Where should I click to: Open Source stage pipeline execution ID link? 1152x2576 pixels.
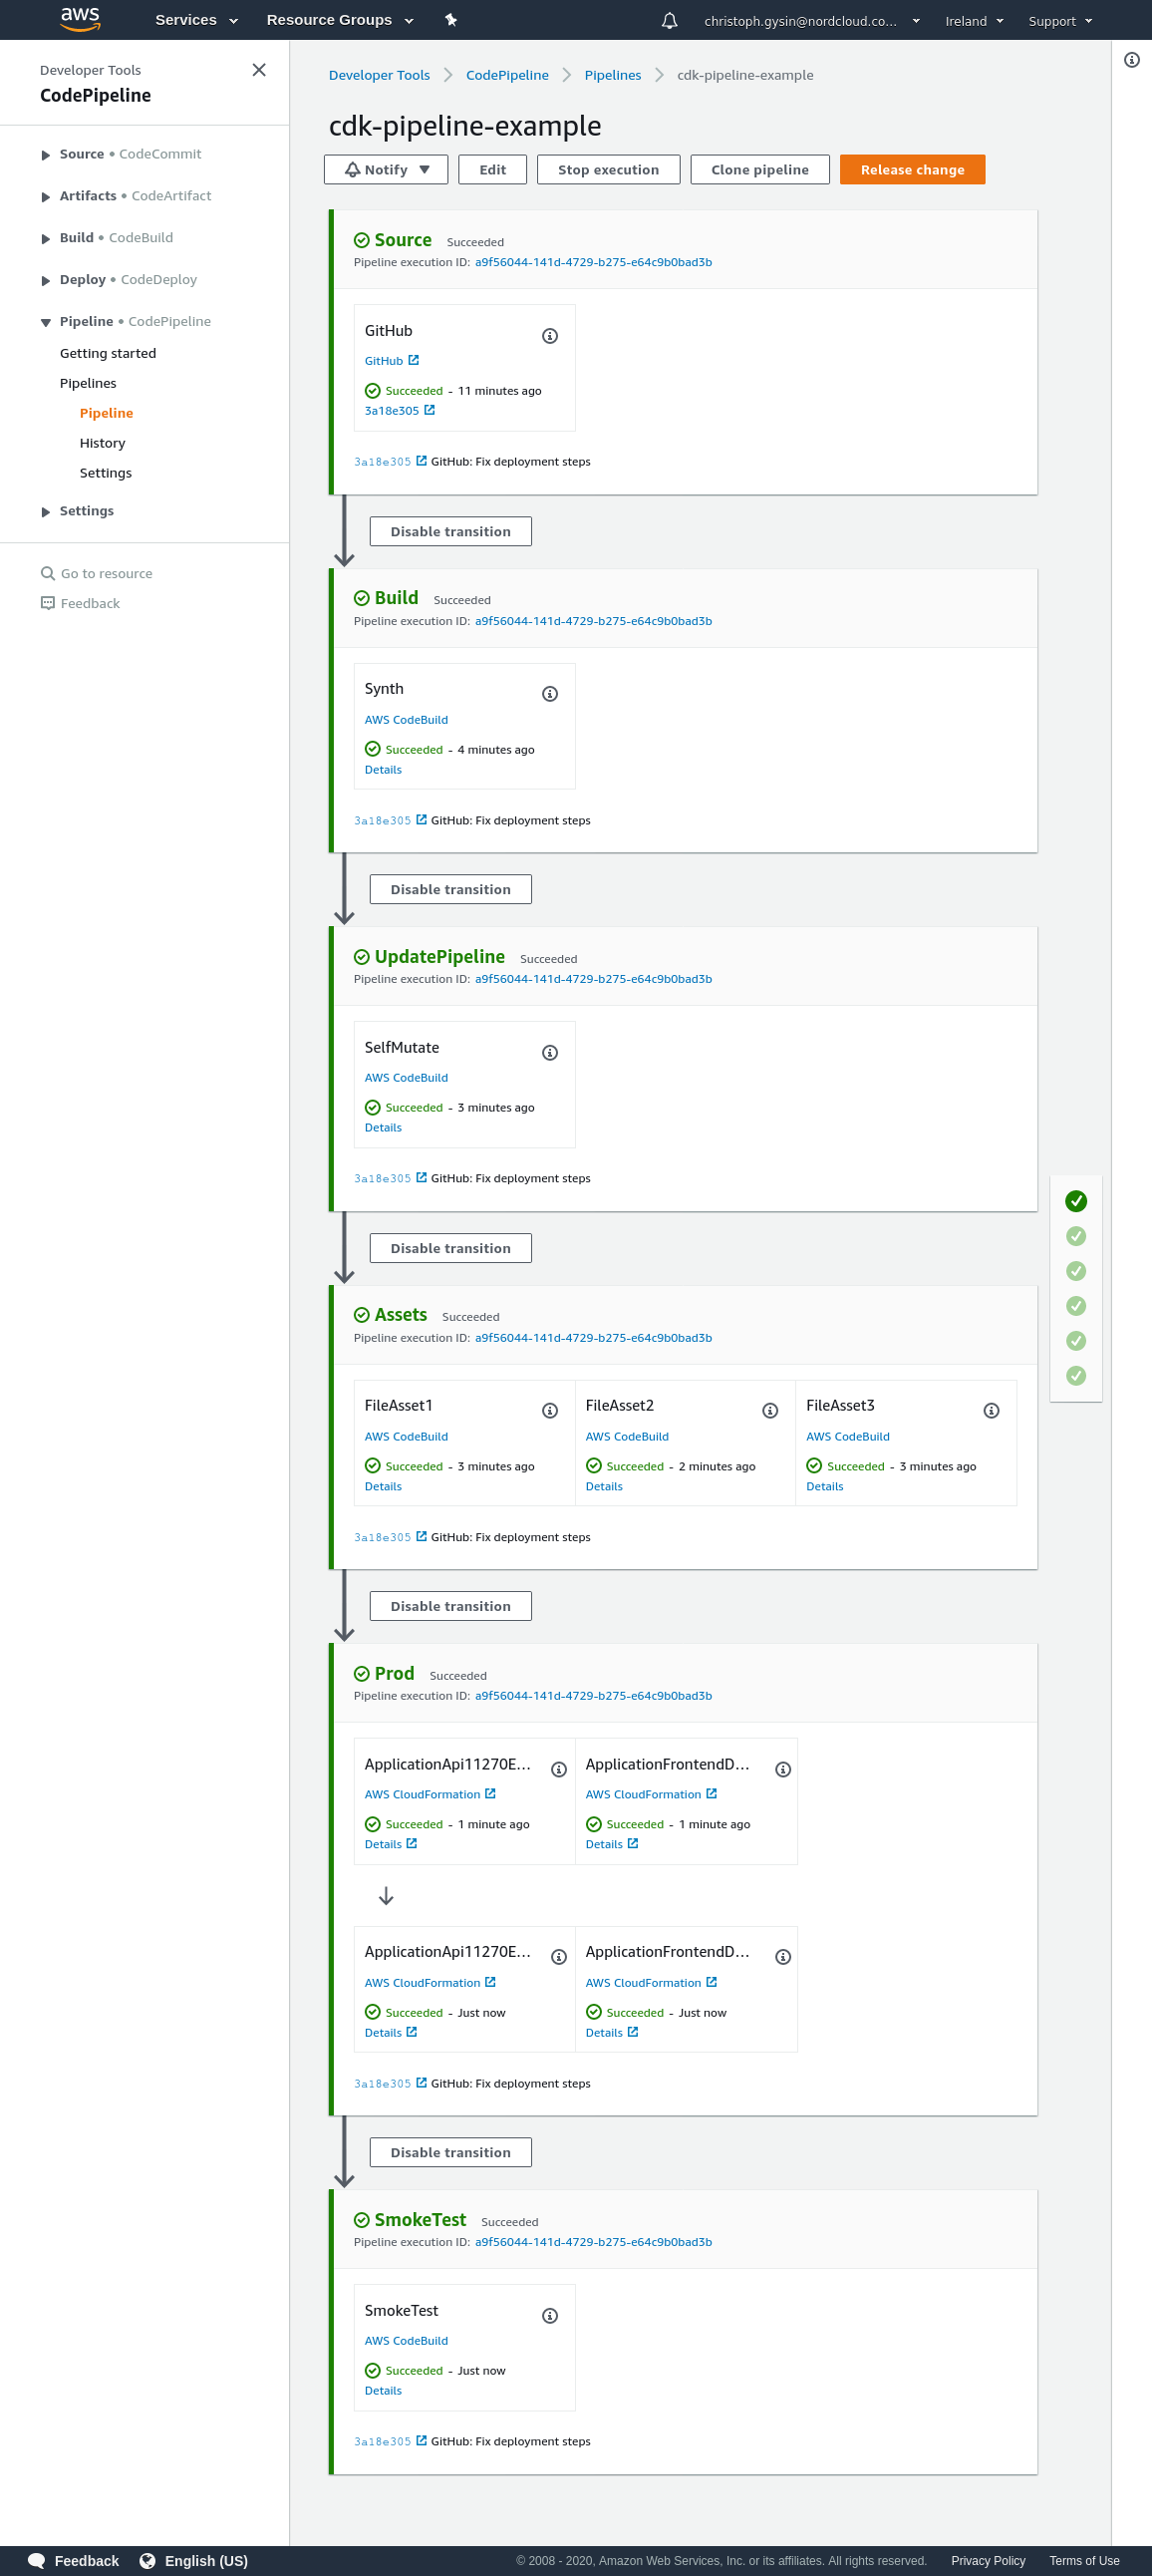(x=593, y=263)
